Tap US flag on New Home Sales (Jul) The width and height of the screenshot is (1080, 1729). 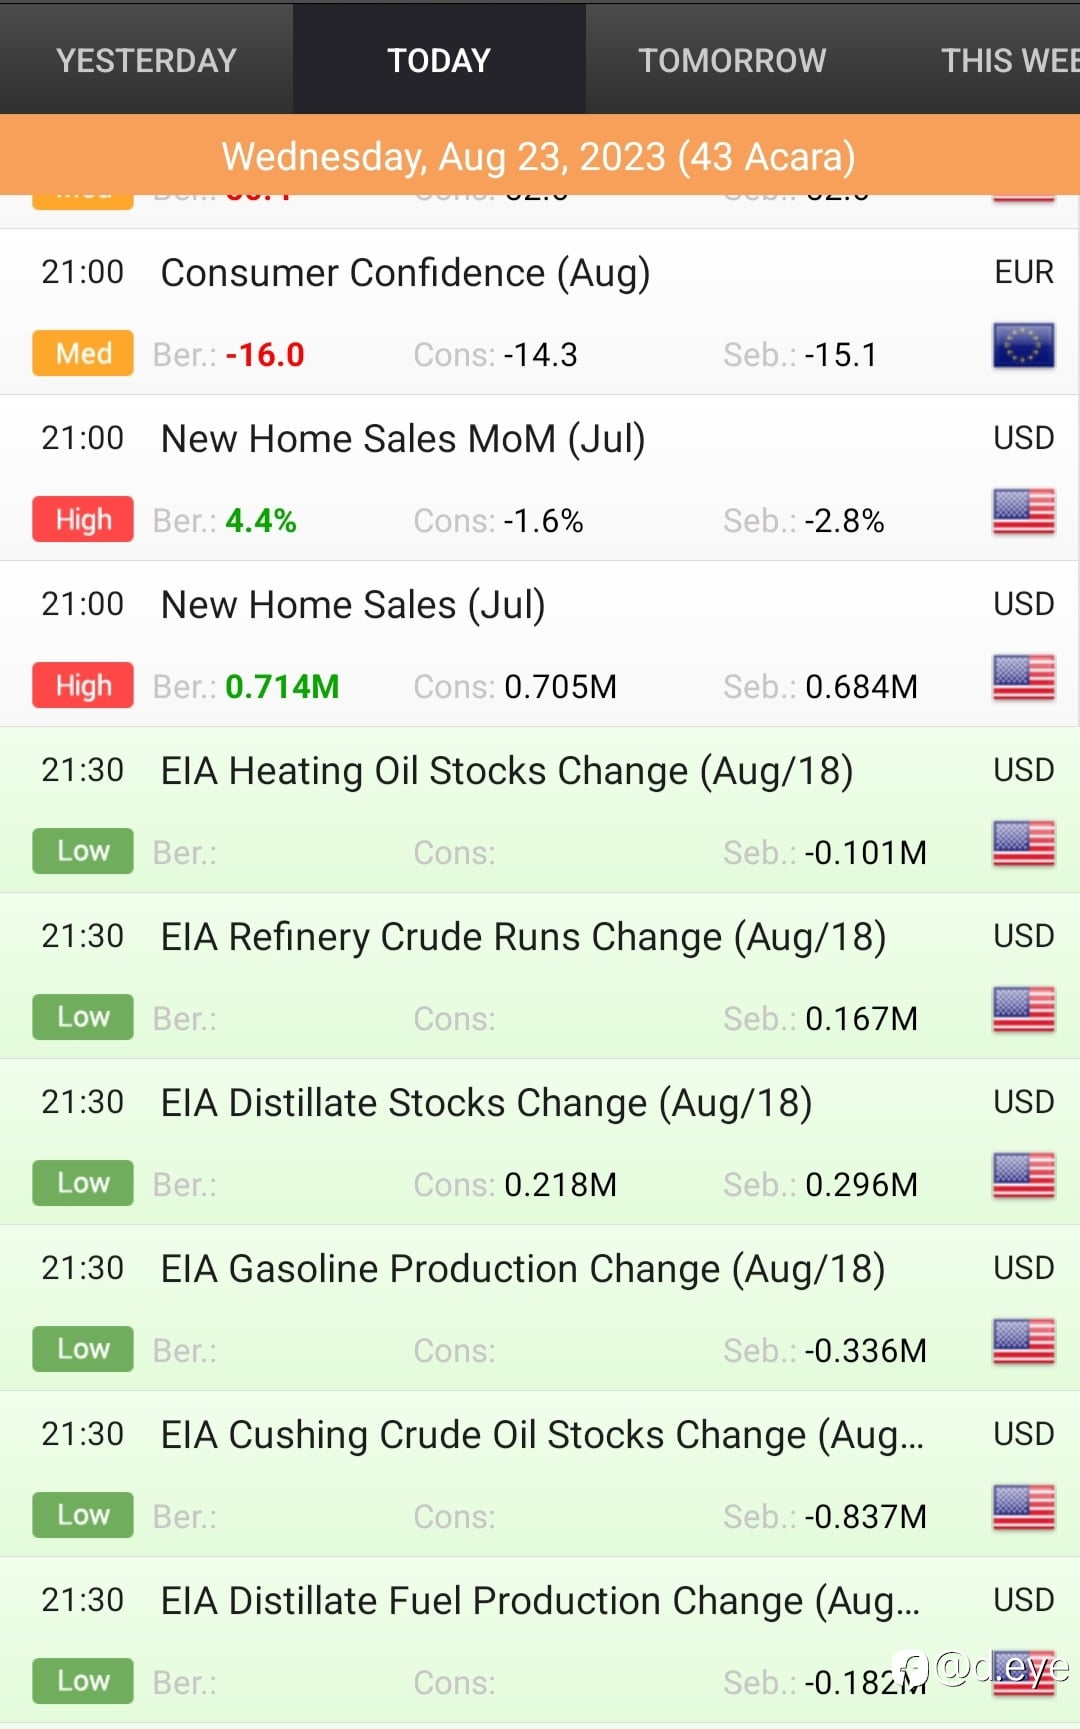pos(1023,678)
